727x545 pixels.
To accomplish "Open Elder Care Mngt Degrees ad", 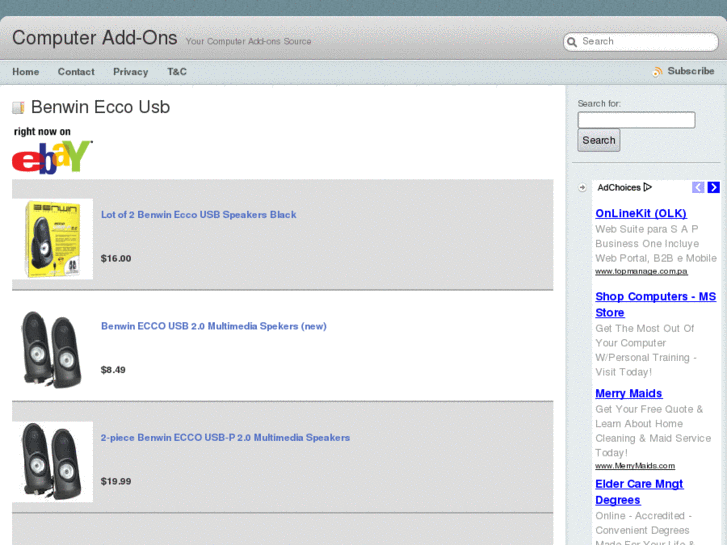I will pyautogui.click(x=639, y=492).
